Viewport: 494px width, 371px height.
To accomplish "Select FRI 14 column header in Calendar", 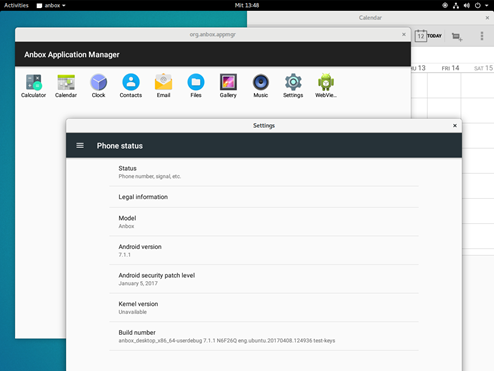I will tap(450, 68).
